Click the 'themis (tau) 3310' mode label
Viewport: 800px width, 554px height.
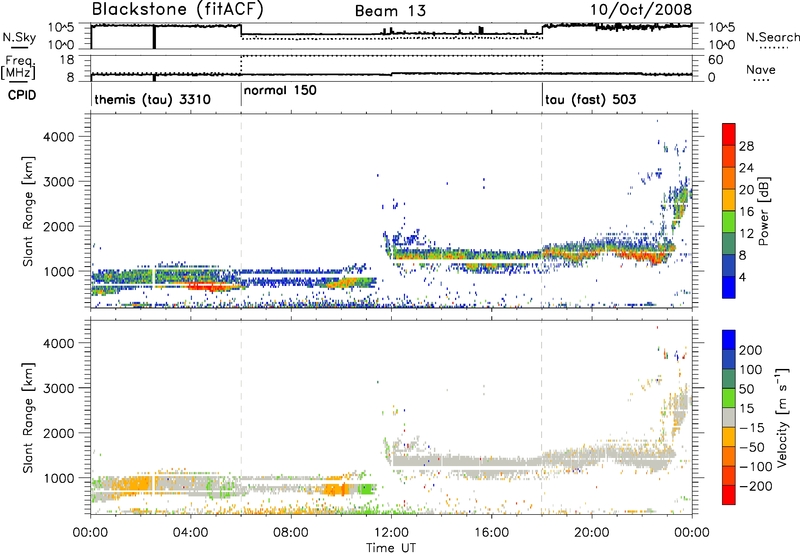153,99
